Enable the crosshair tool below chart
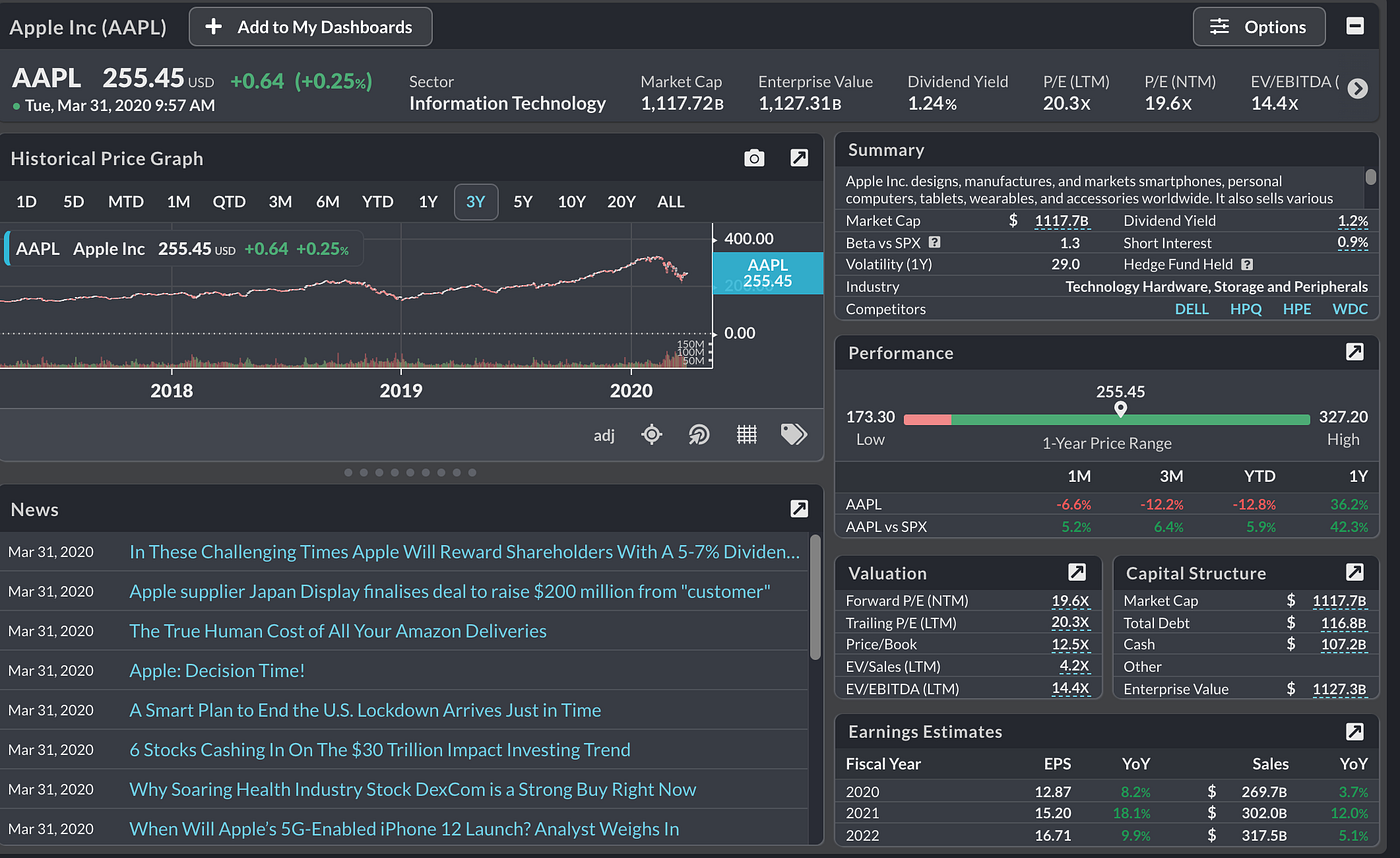This screenshot has height=858, width=1400. 652,434
